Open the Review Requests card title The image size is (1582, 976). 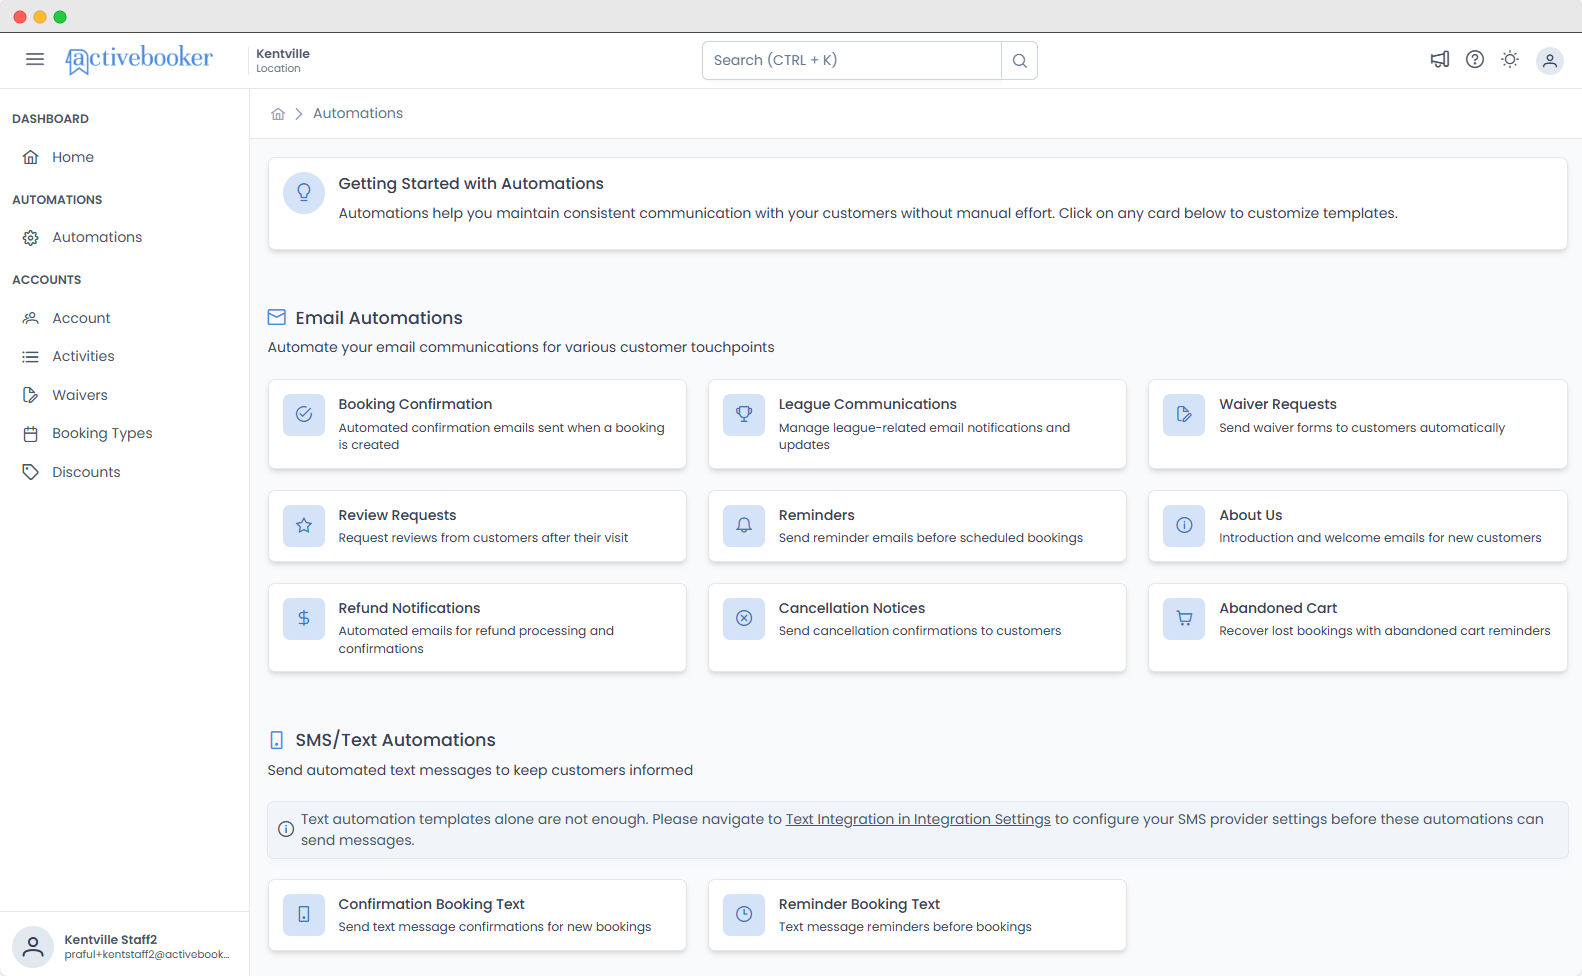point(397,515)
